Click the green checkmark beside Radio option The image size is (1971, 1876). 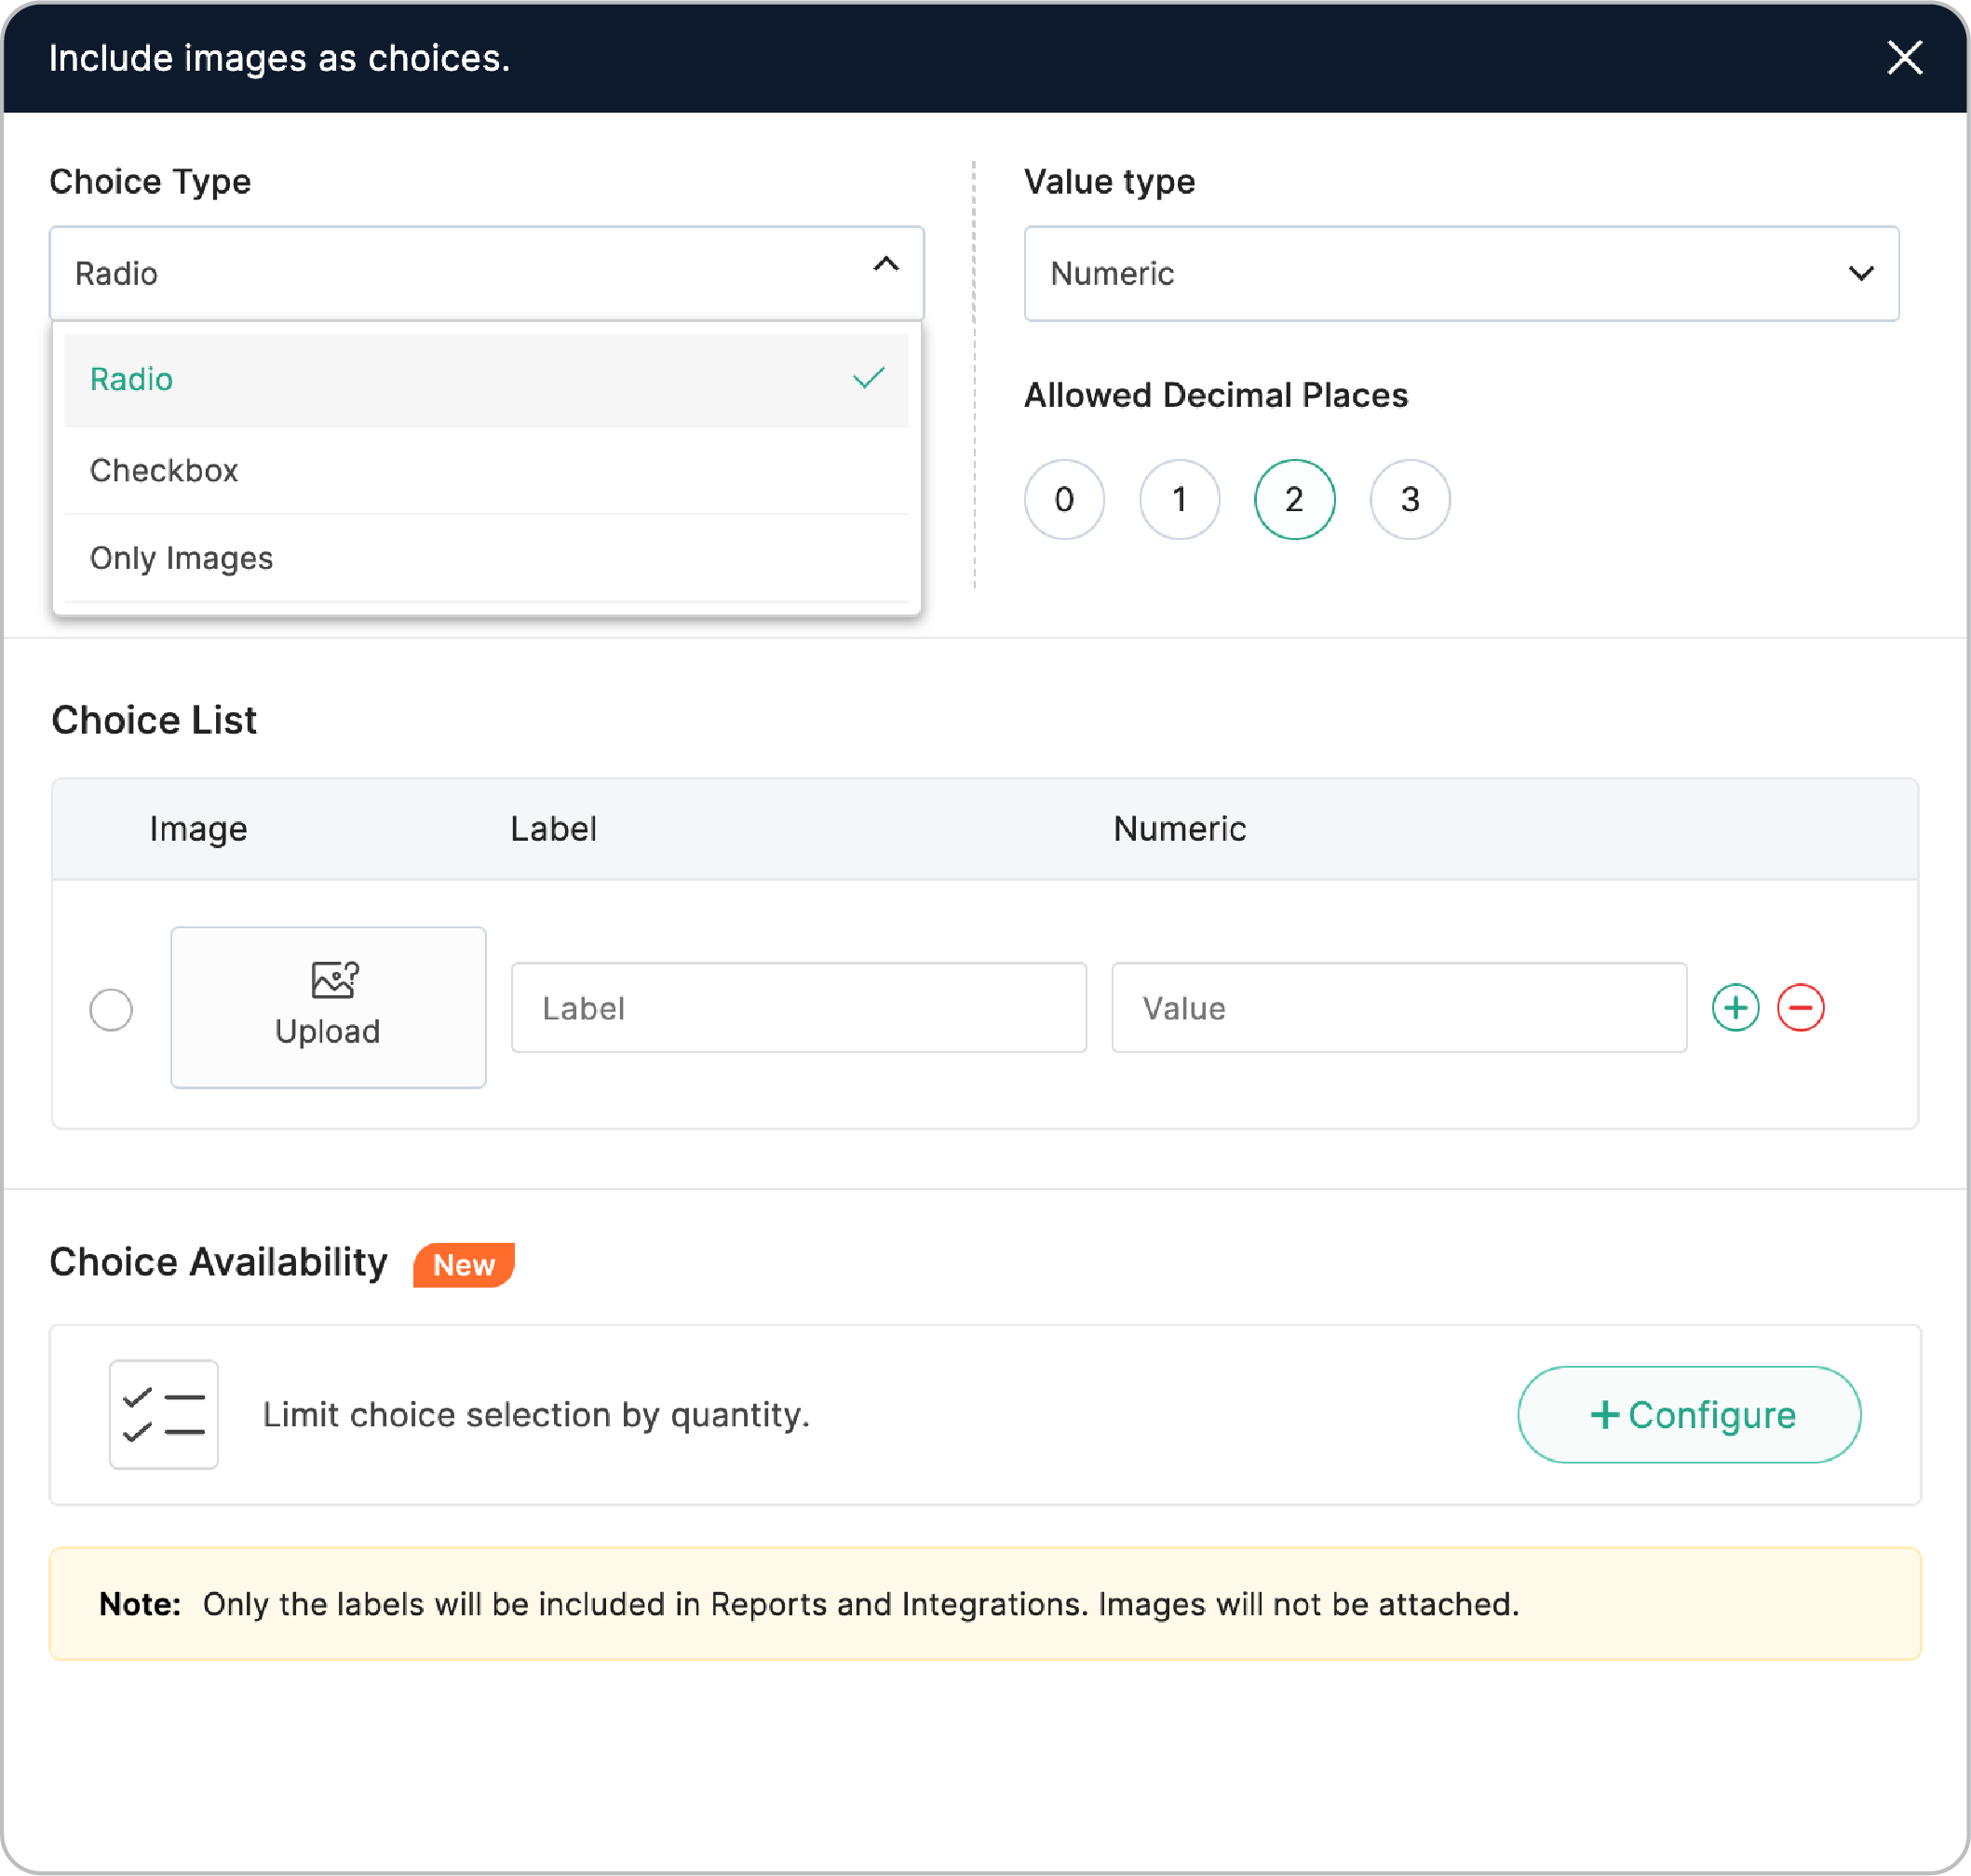868,379
